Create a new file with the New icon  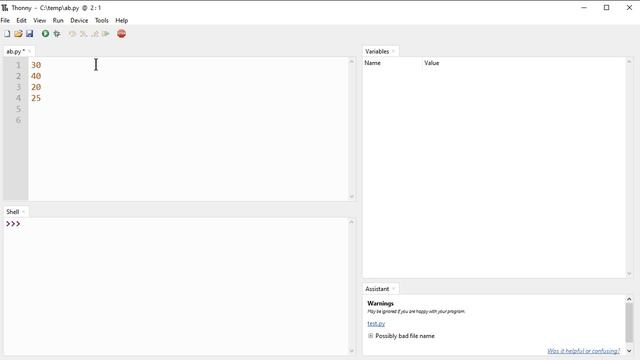pyautogui.click(x=7, y=34)
